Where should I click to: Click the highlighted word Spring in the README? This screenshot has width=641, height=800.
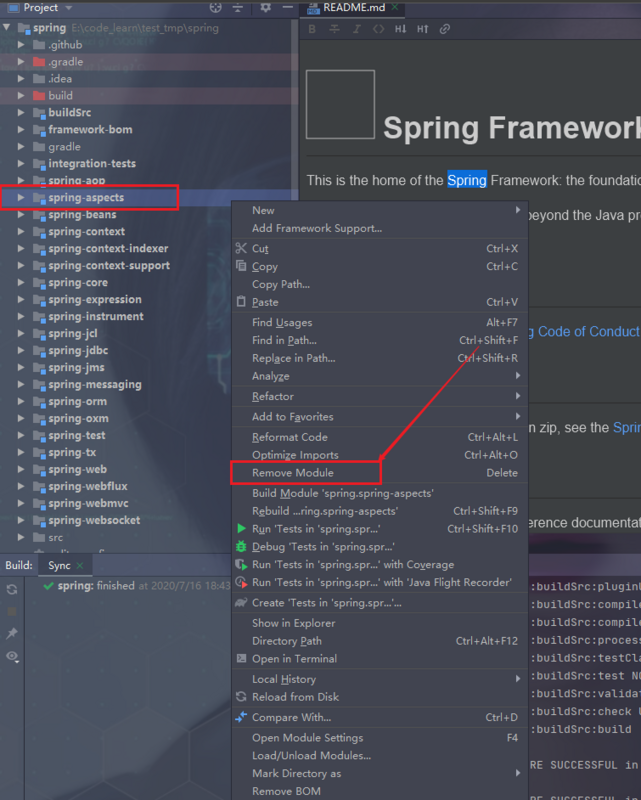(467, 180)
